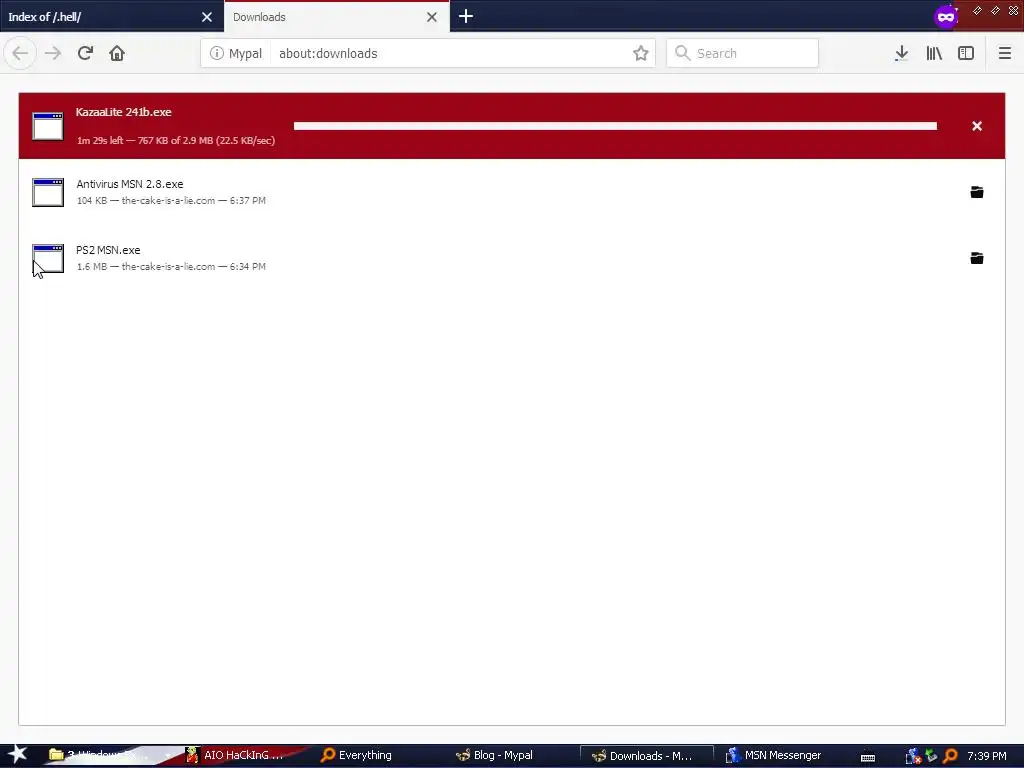Click the KazaaLite download progress bar
The height and width of the screenshot is (768, 1024).
(x=615, y=126)
